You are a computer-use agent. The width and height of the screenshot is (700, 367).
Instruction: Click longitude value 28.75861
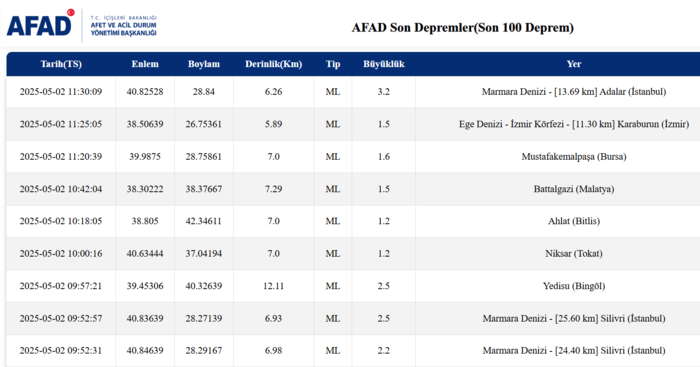click(x=204, y=157)
